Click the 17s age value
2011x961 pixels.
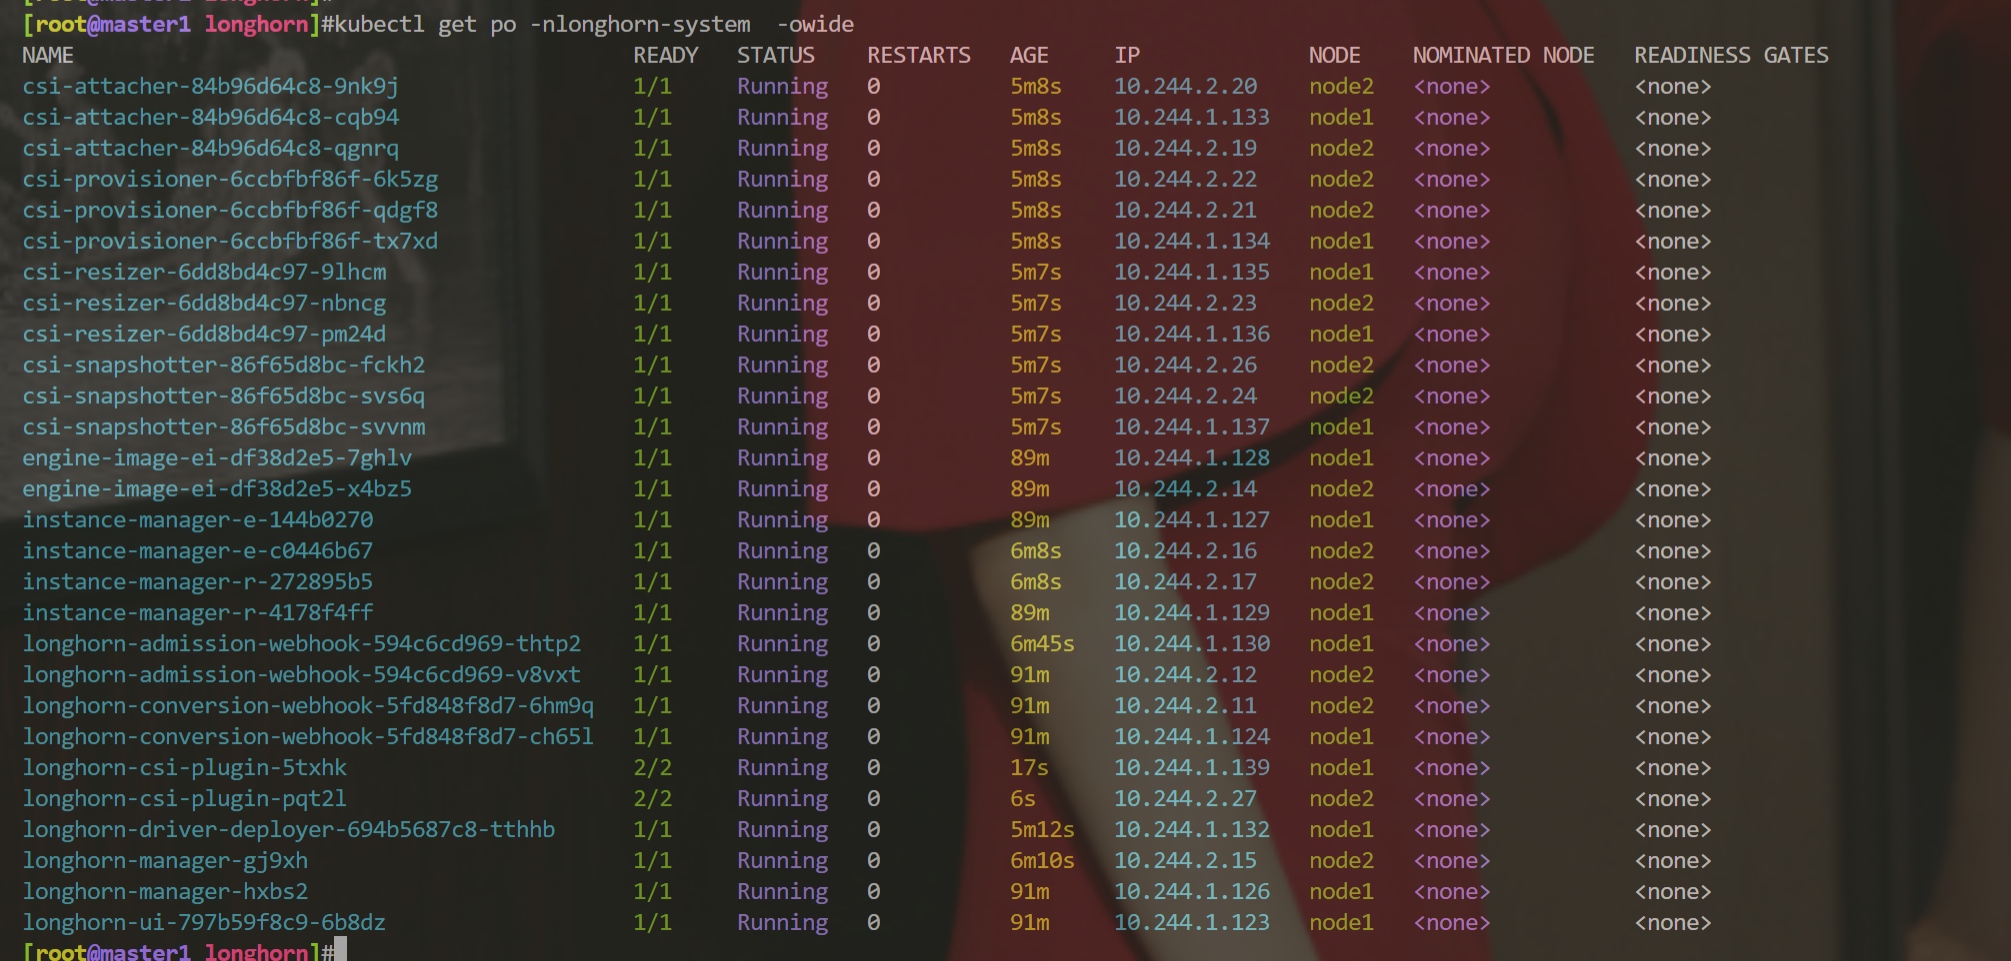[1029, 768]
